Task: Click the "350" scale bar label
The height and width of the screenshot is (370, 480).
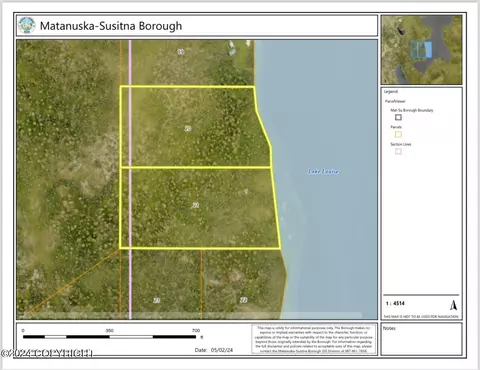Action: coord(110,331)
